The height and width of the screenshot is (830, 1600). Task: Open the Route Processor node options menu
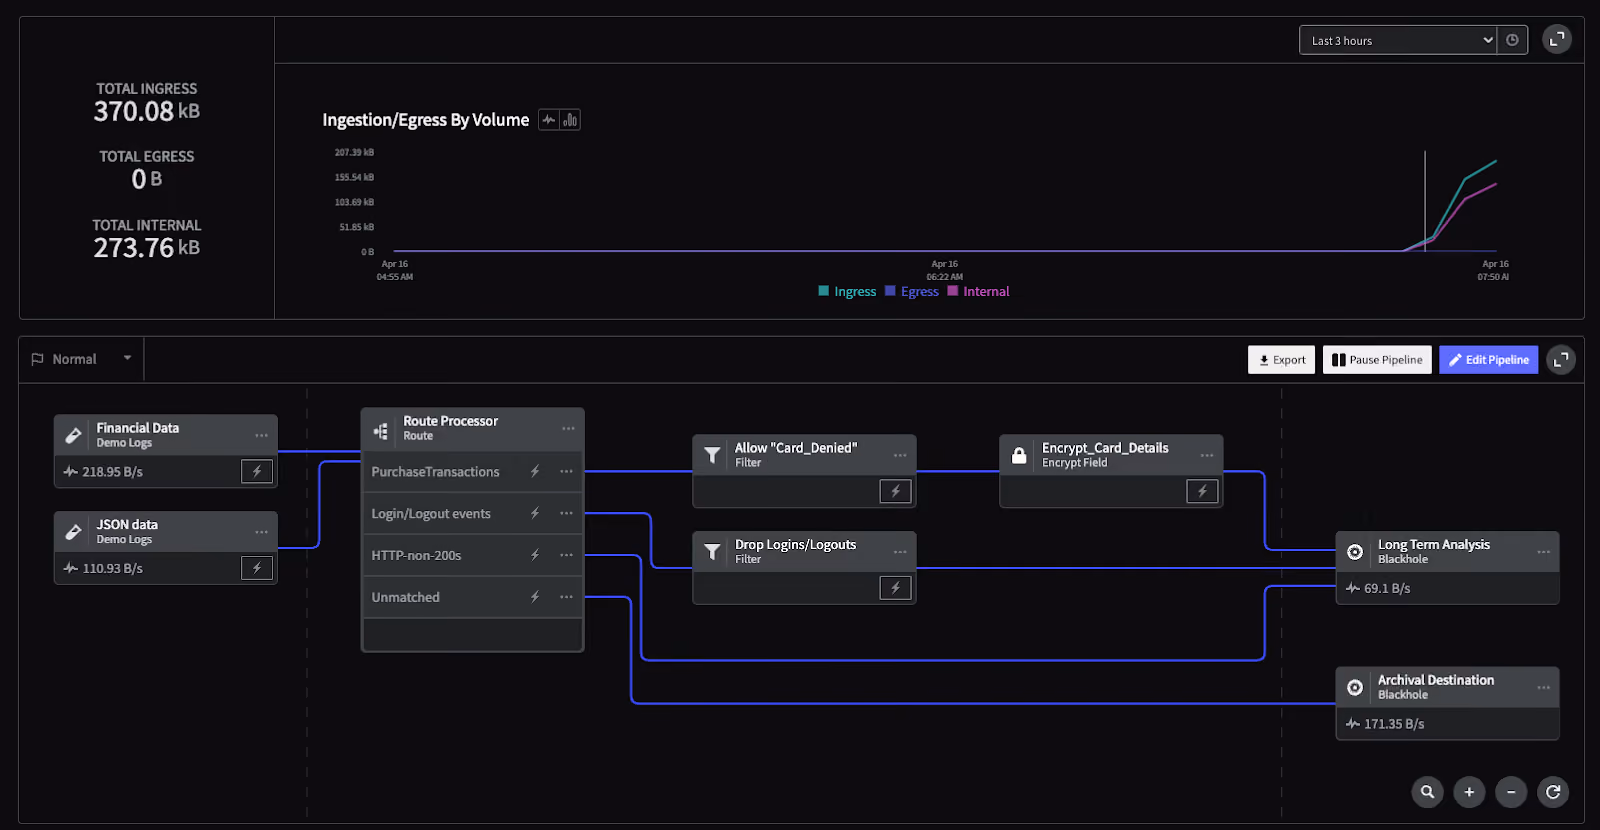tap(568, 429)
